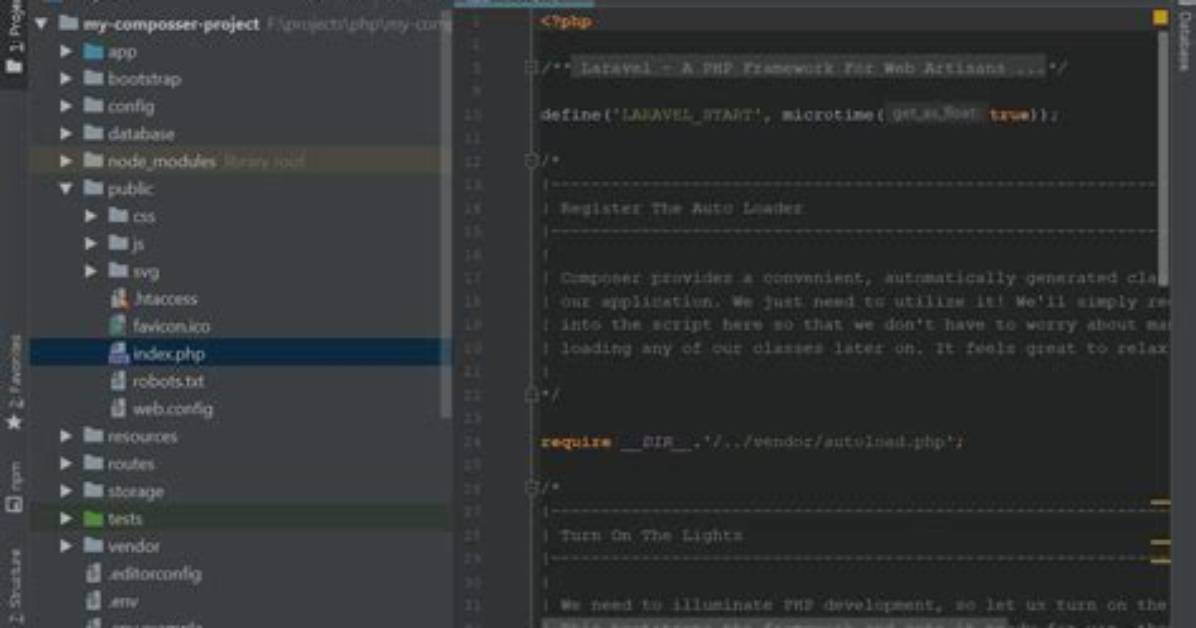Select the web.config file name
Viewport: 1196px width, 628px height.
[173, 408]
